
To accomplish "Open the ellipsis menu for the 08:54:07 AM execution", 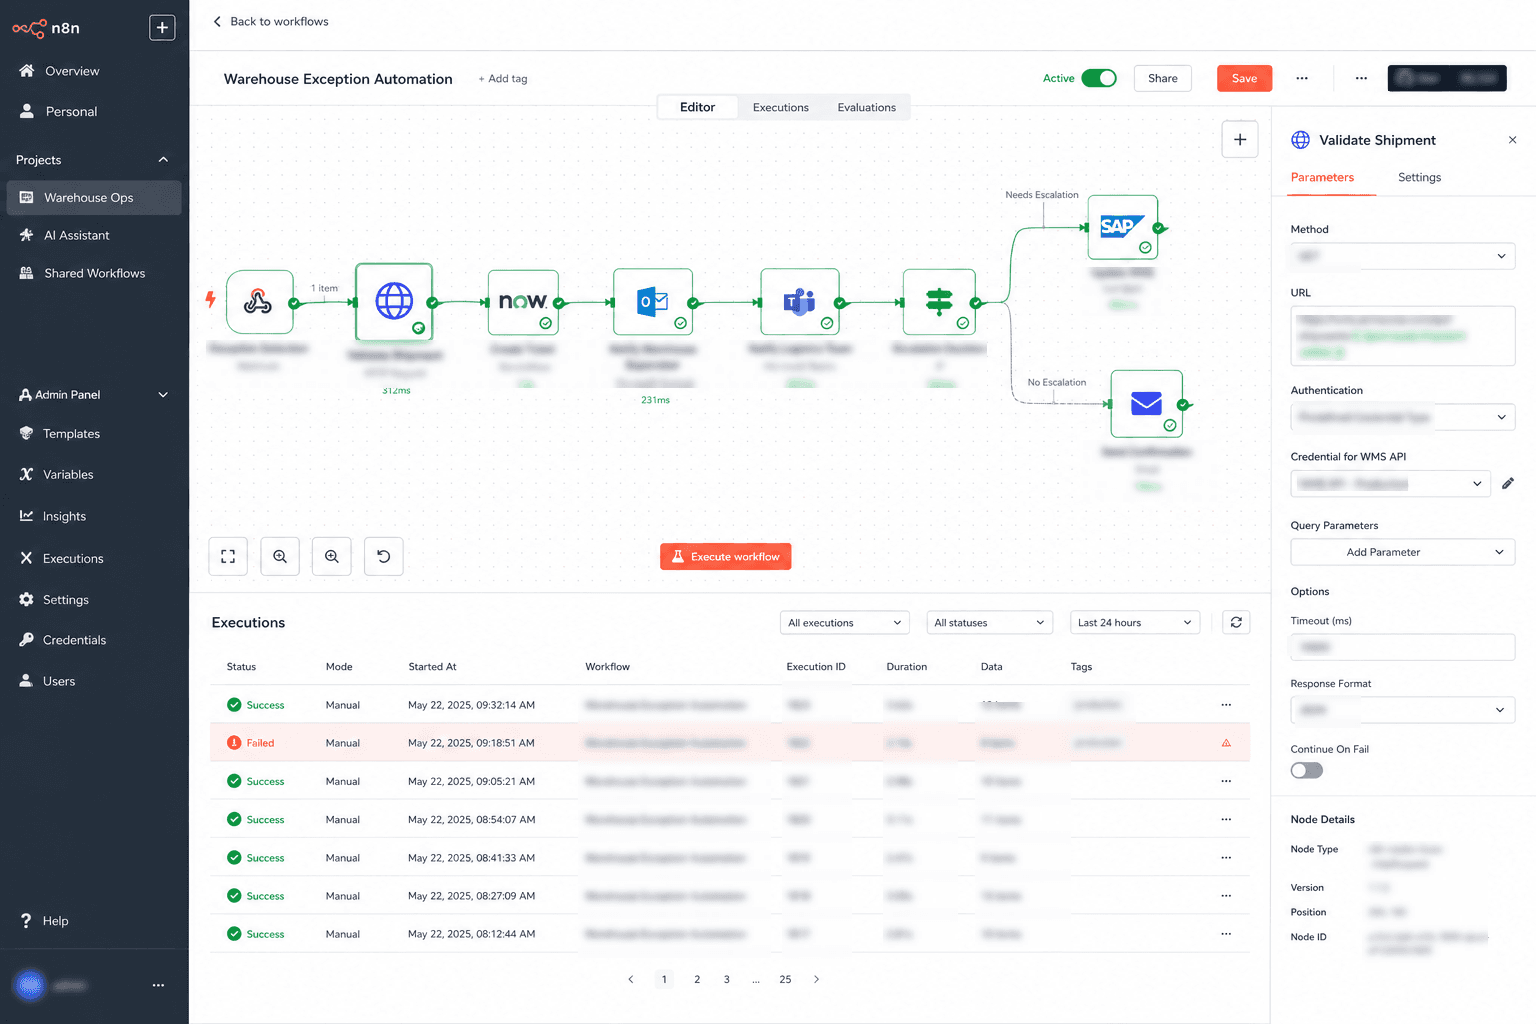I will [x=1226, y=820].
